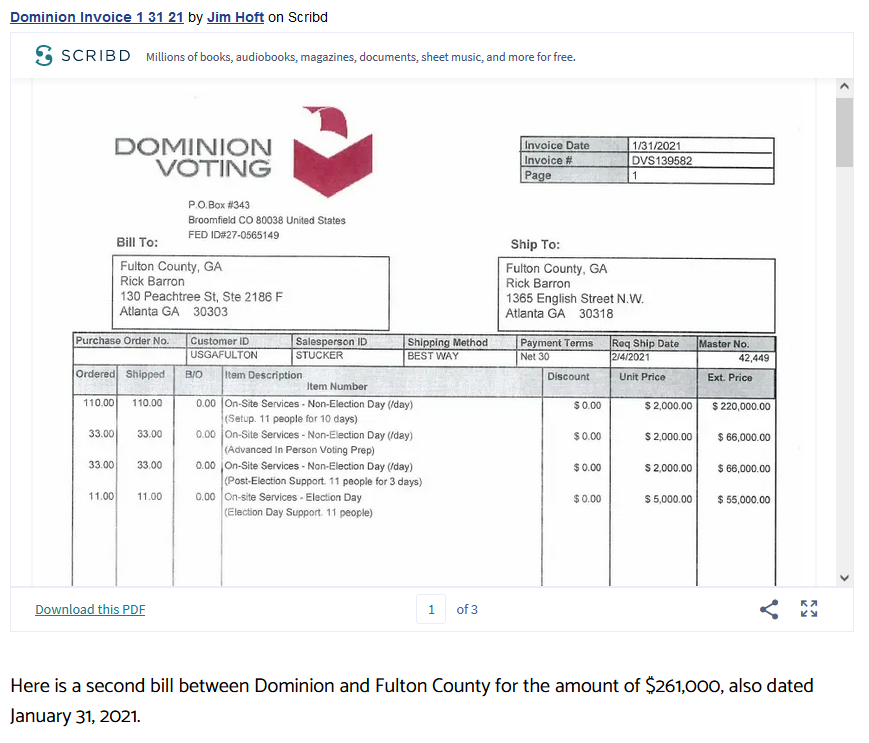
Task: Click the $5,000.00 unit price
Action: pyautogui.click(x=668, y=499)
